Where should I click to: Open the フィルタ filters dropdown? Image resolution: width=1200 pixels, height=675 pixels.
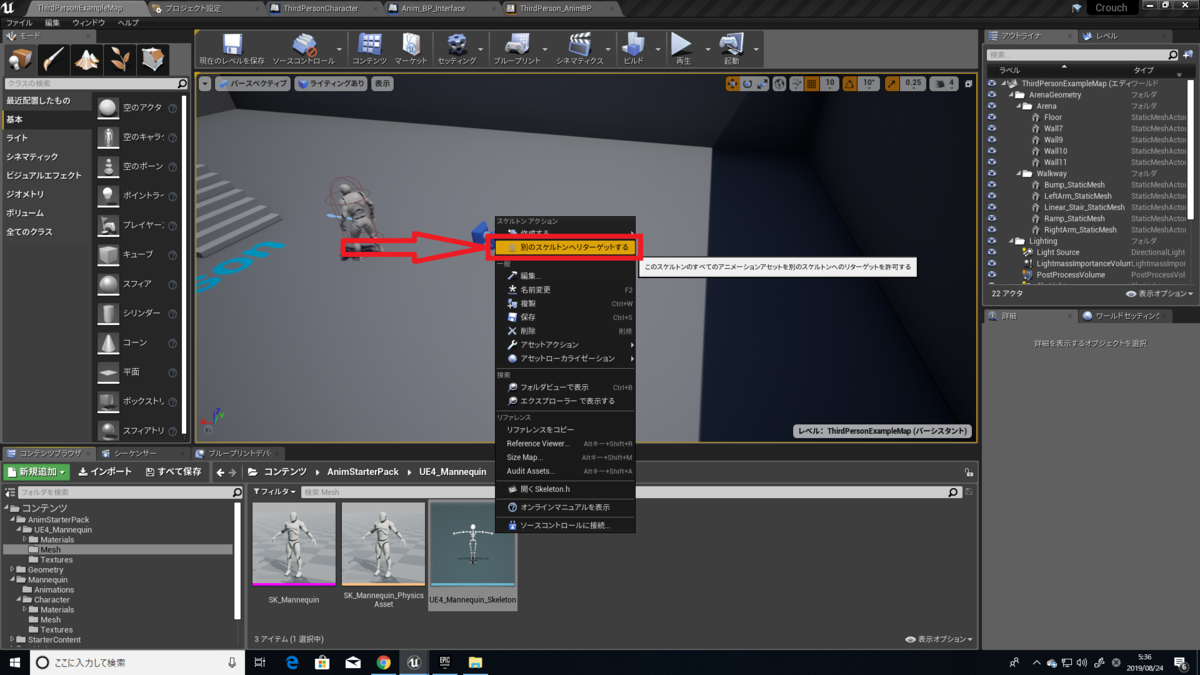pyautogui.click(x=274, y=492)
